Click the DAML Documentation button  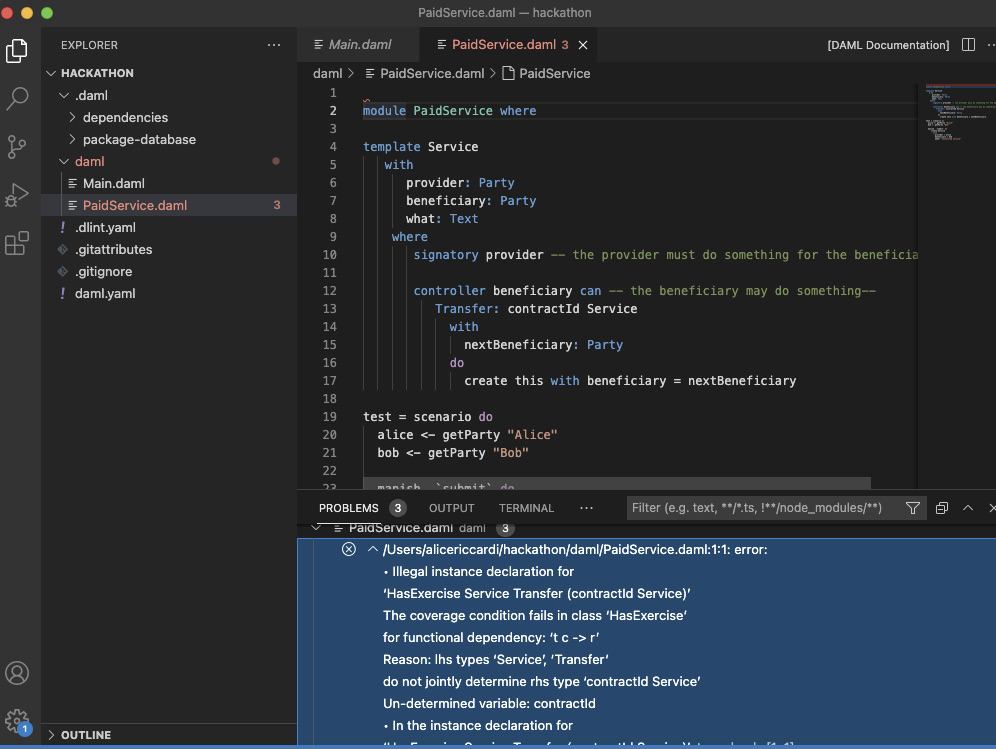pos(887,45)
